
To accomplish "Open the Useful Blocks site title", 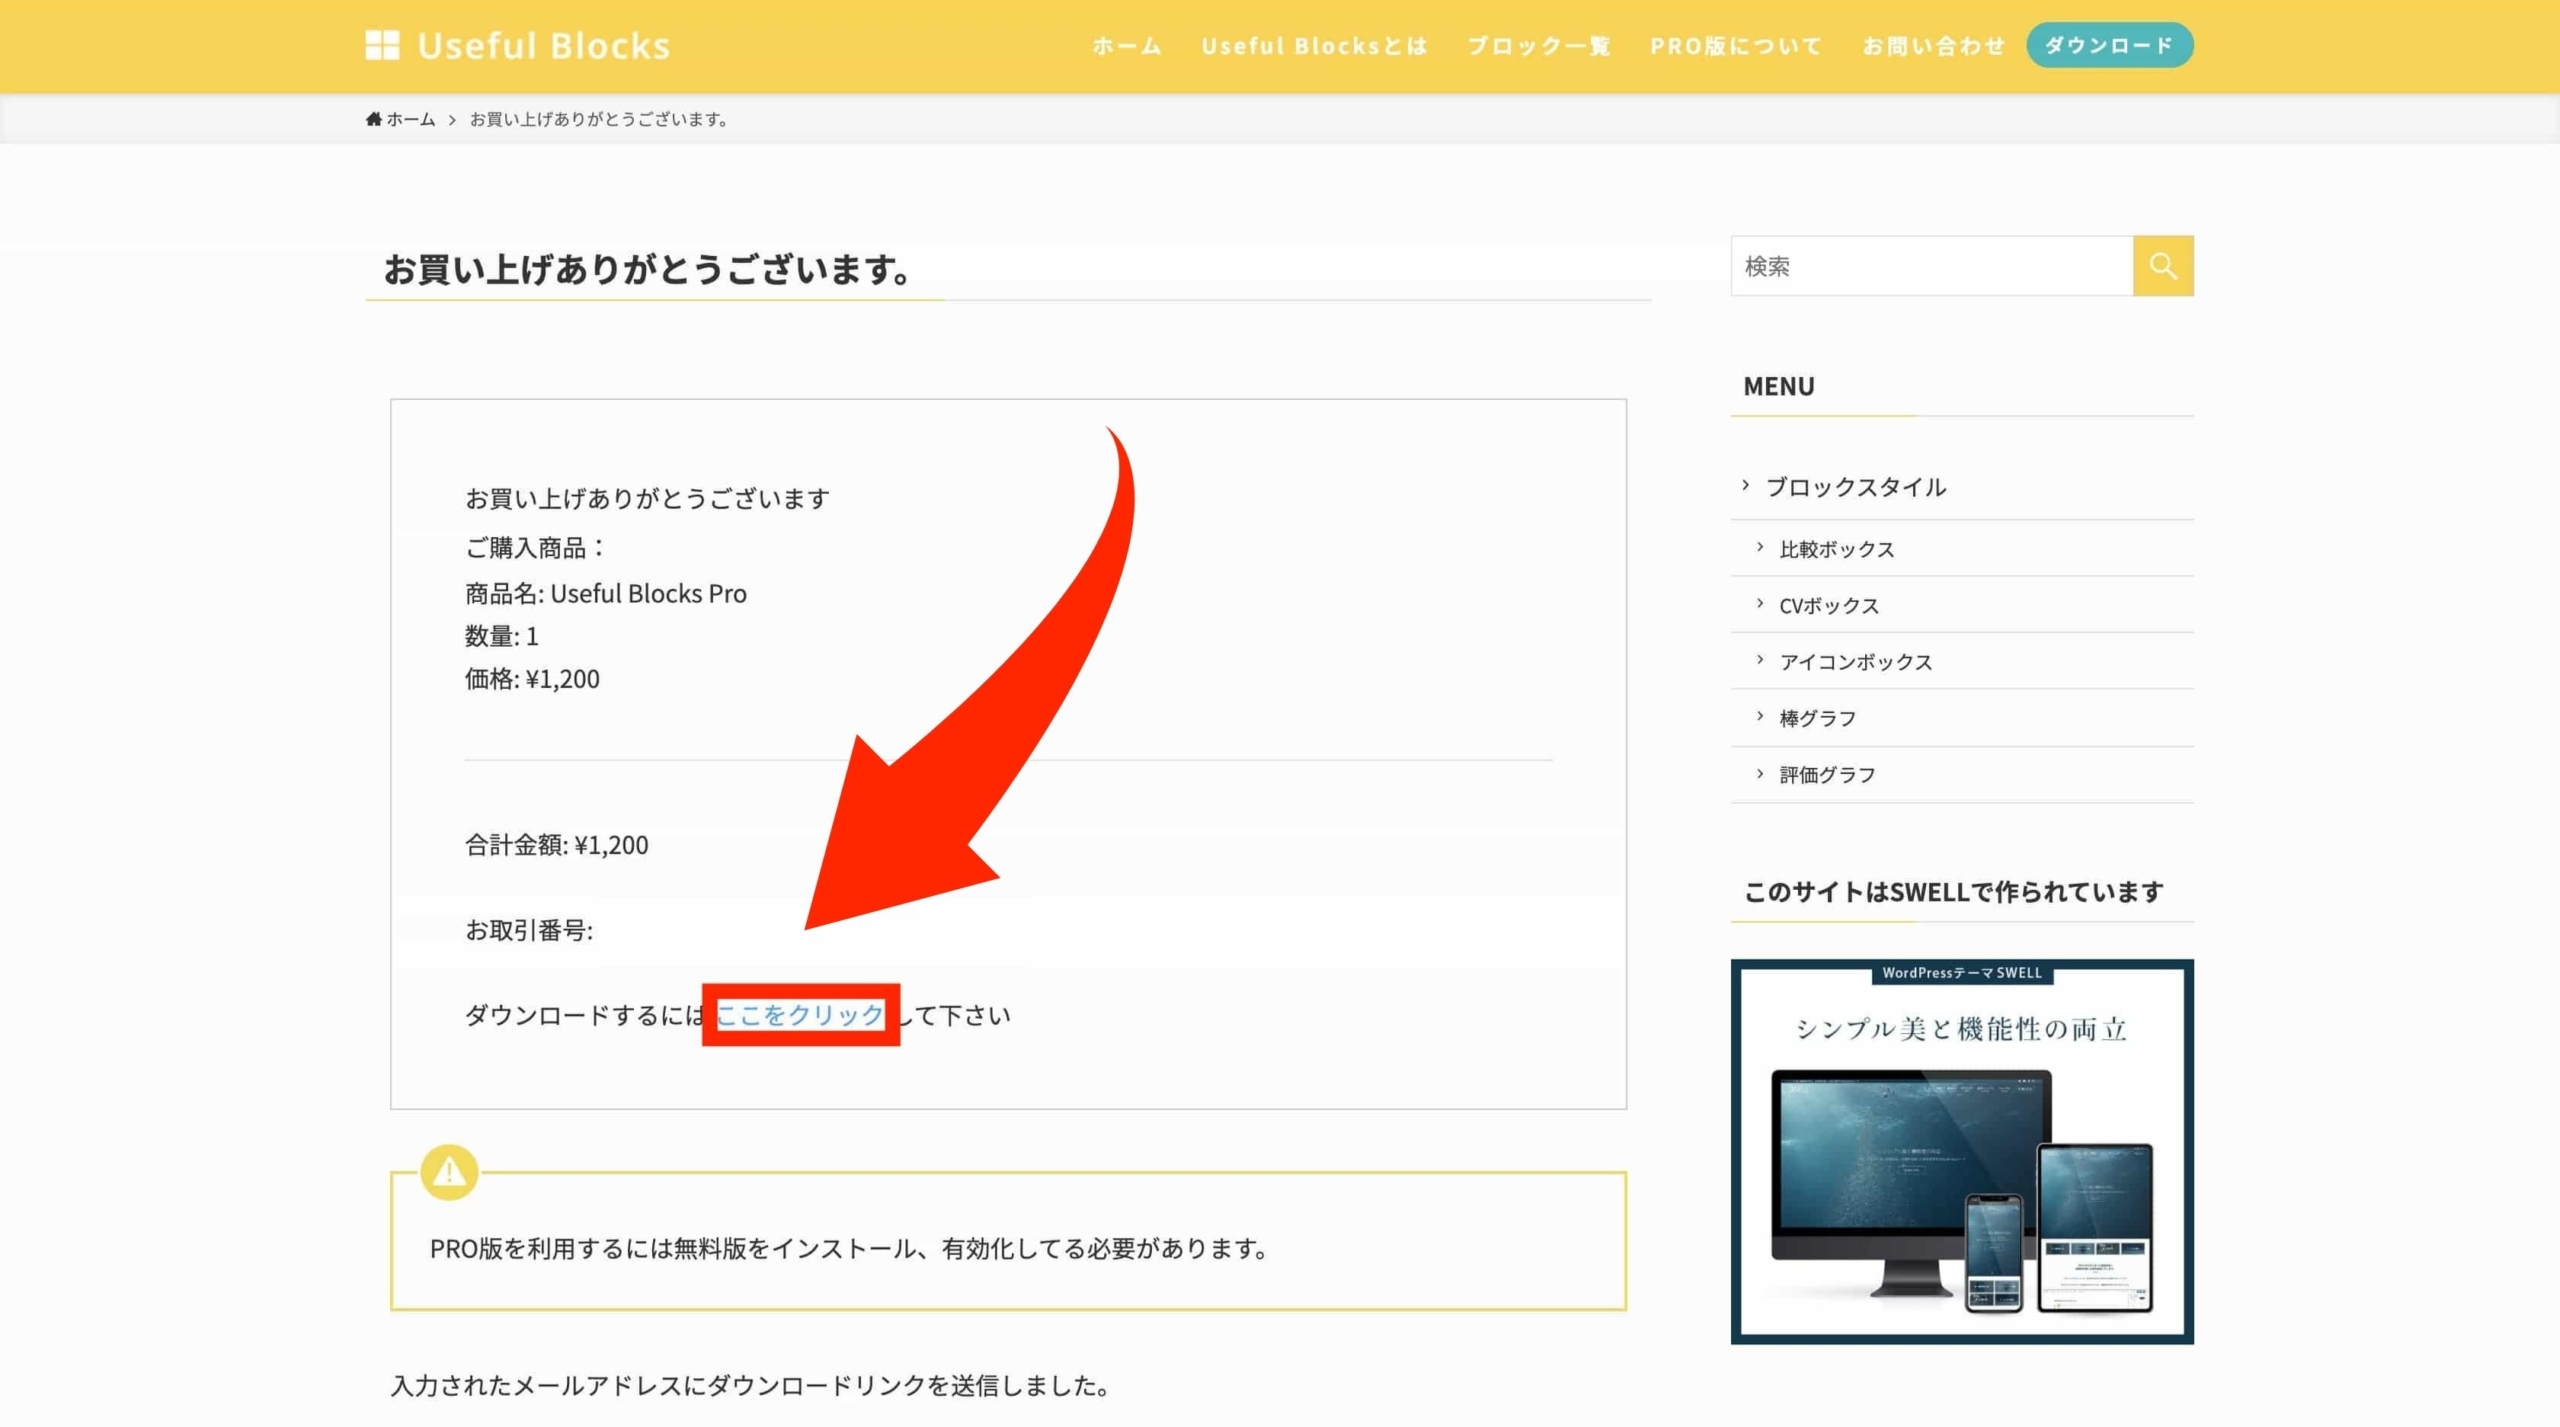I will [543, 46].
